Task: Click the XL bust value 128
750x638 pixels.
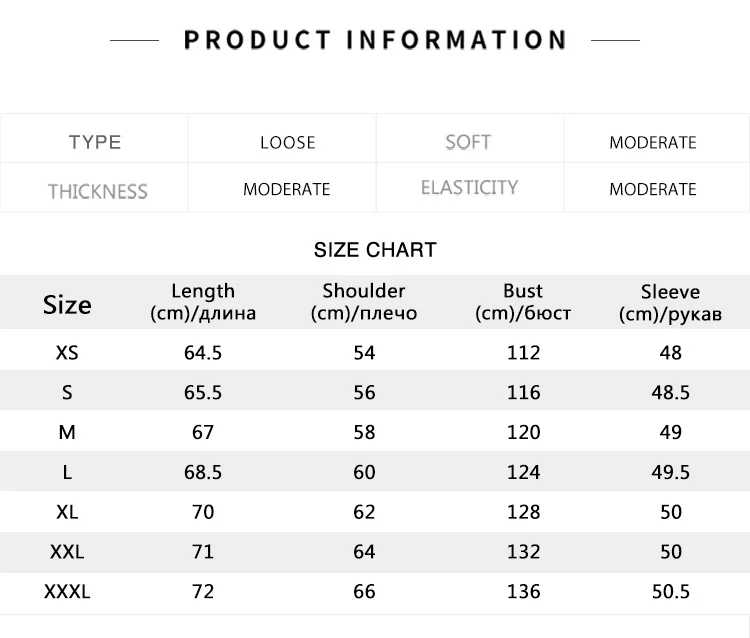Action: 523,512
